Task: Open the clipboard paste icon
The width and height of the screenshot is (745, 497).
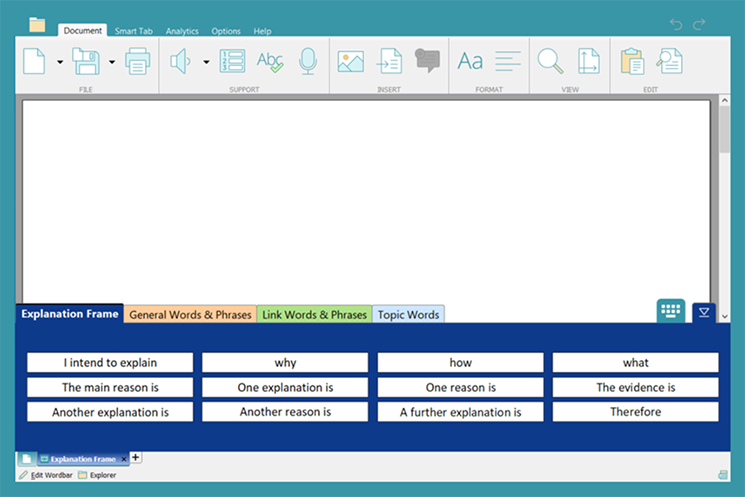Action: pos(632,61)
